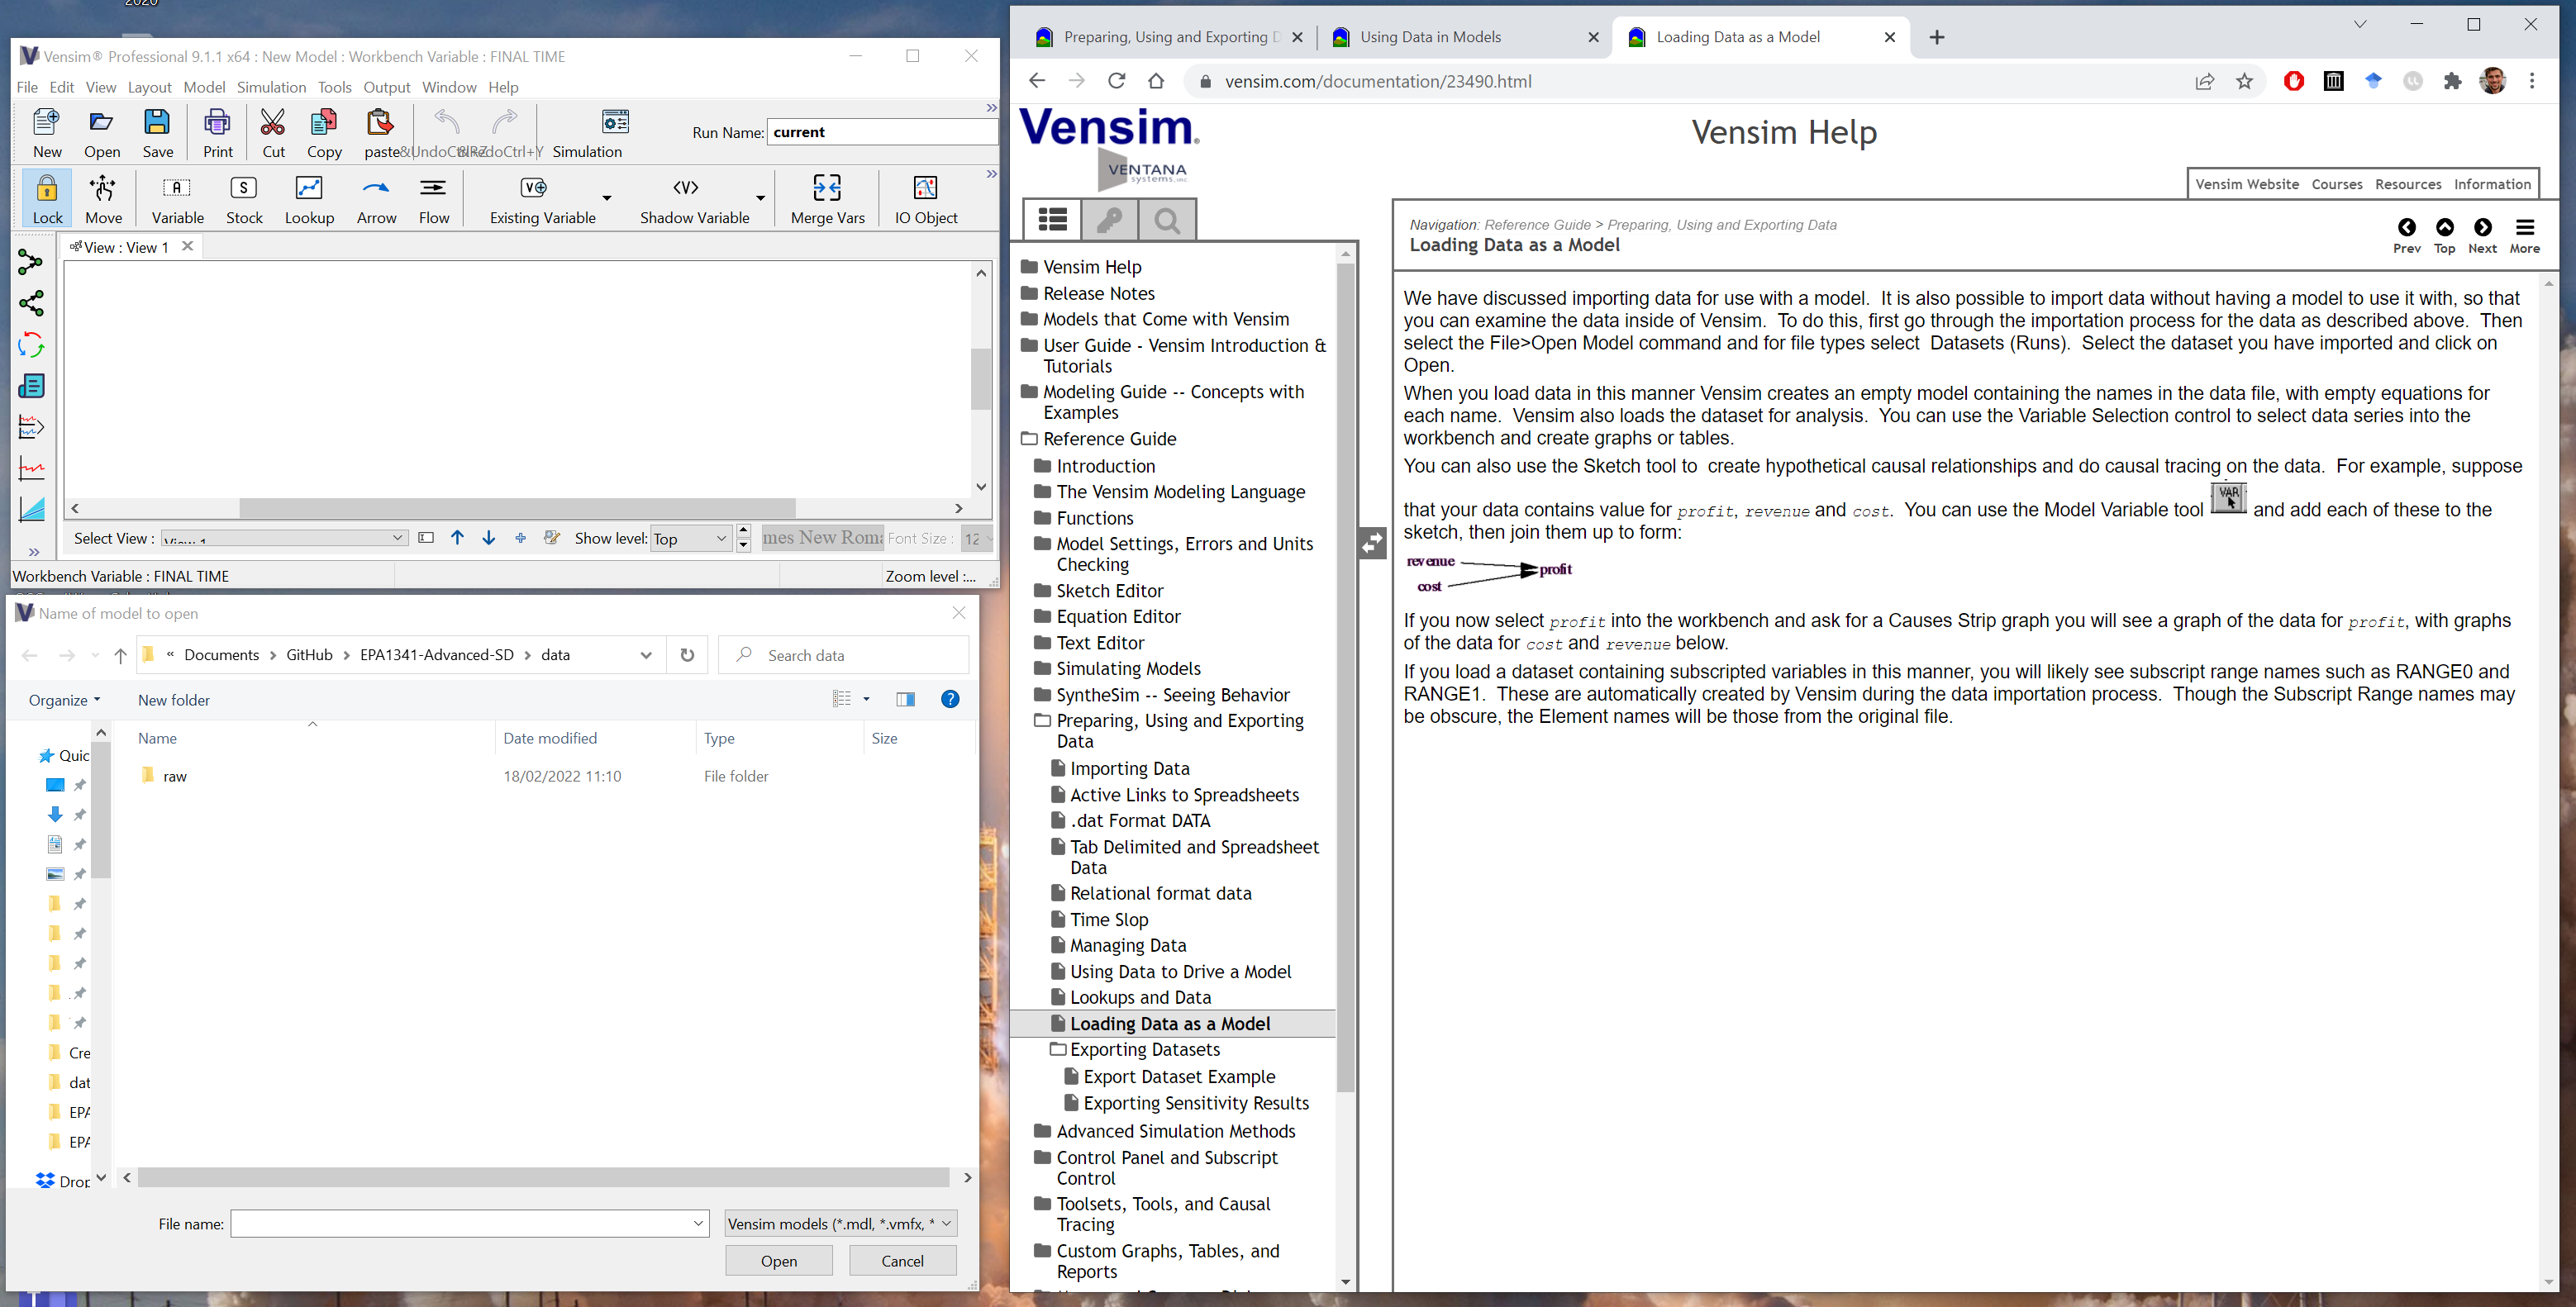
Task: Select the Shadow Variable tool
Action: click(694, 198)
